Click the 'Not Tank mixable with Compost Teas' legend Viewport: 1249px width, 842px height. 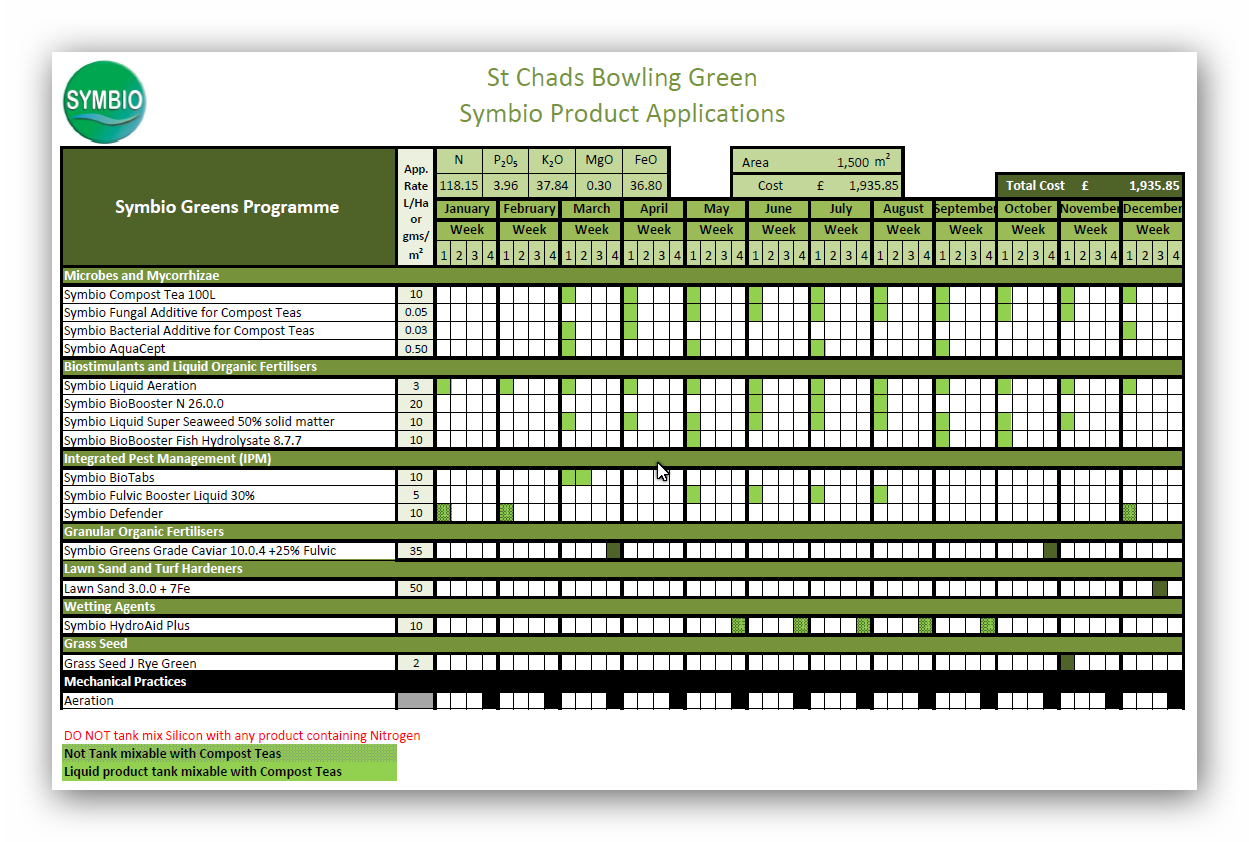pos(229,754)
